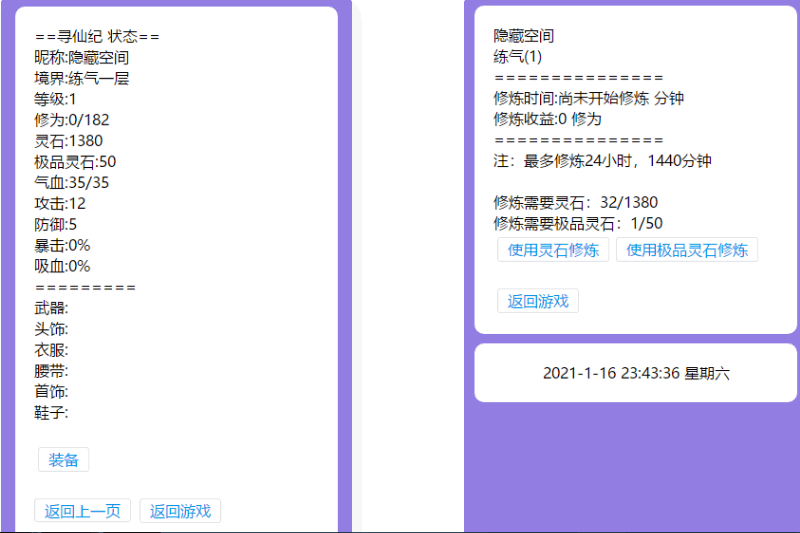Select the 境界:练气一层 text
The width and height of the screenshot is (800, 533).
(81, 78)
